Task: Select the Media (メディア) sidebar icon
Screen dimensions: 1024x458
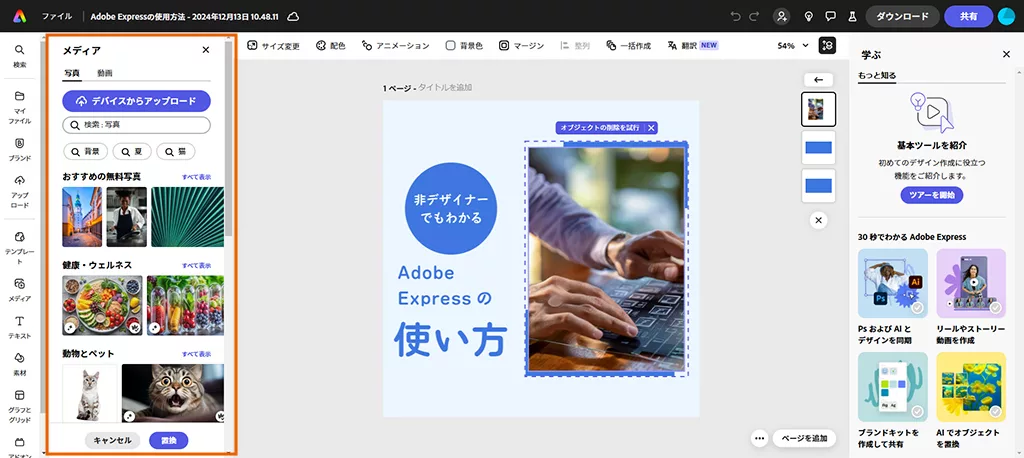Action: (20, 291)
